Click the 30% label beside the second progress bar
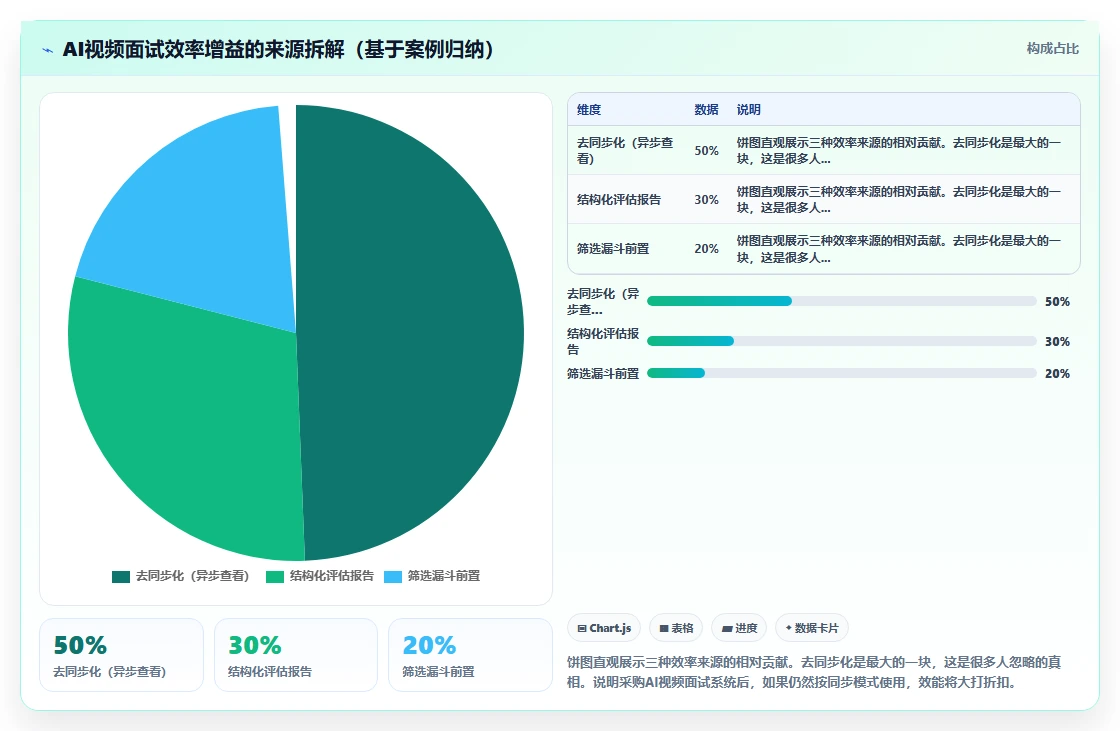Viewport: 1120px width, 731px height. (x=1057, y=342)
